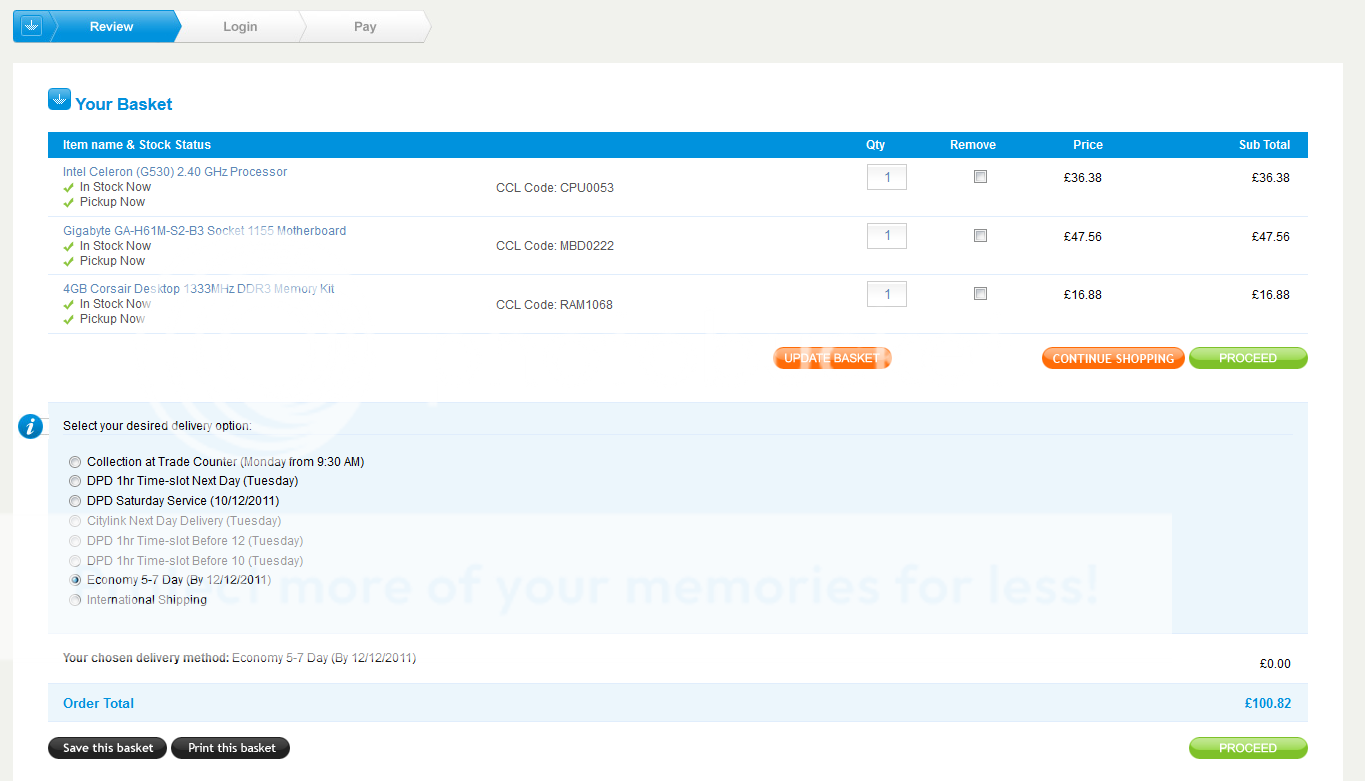The image size is (1365, 781).
Task: Open the Intel Celeron G530 product link
Action: (175, 172)
